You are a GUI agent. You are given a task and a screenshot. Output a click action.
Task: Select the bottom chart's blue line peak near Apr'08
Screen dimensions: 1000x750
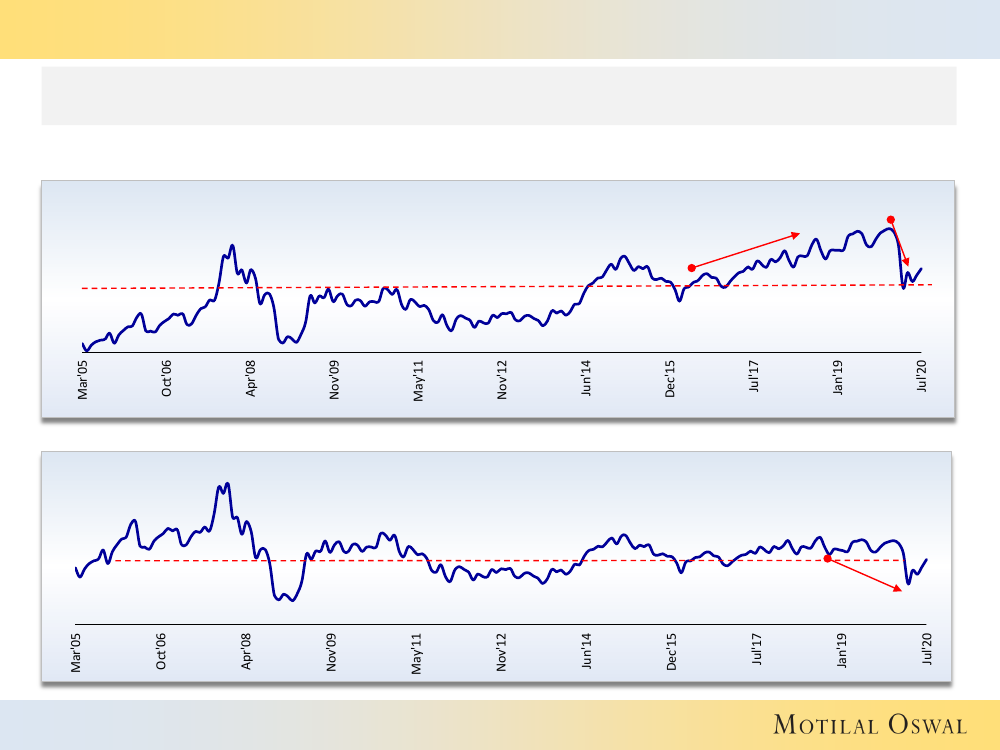coord(228,484)
